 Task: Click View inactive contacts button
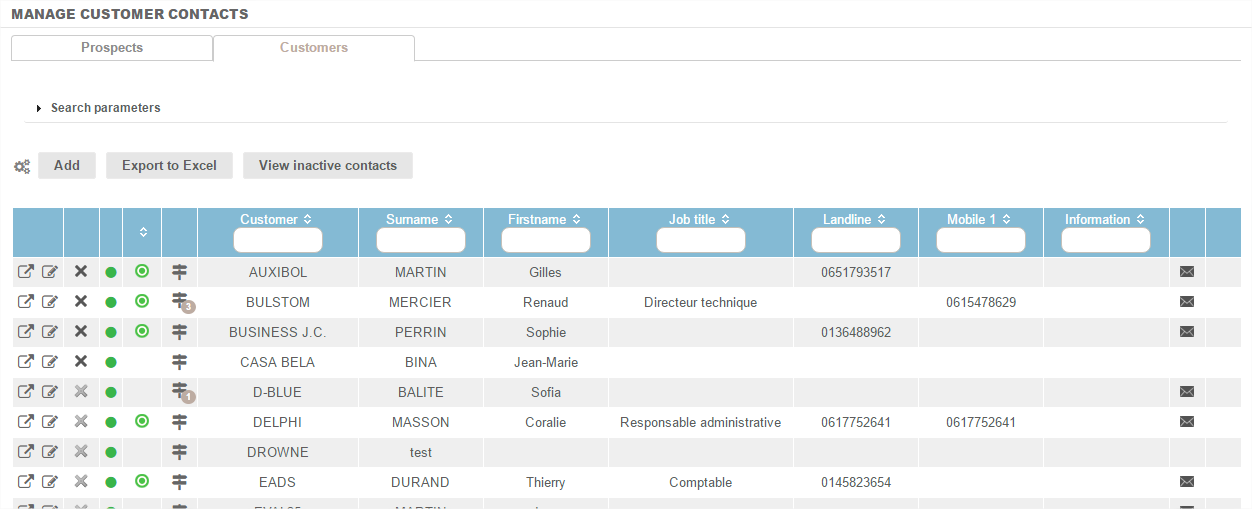(x=327, y=166)
